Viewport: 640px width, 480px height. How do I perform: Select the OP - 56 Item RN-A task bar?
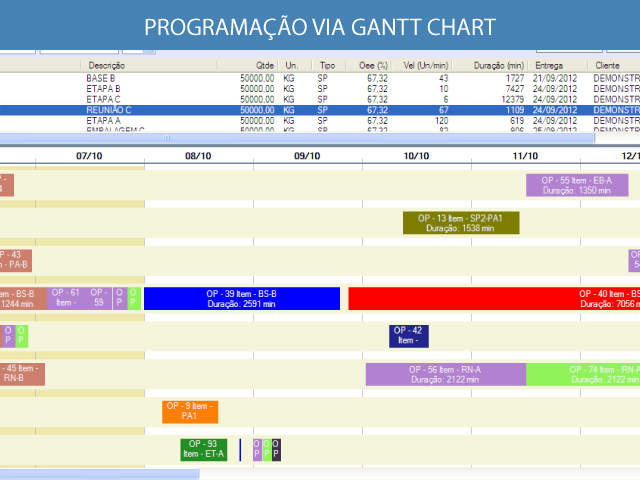446,374
